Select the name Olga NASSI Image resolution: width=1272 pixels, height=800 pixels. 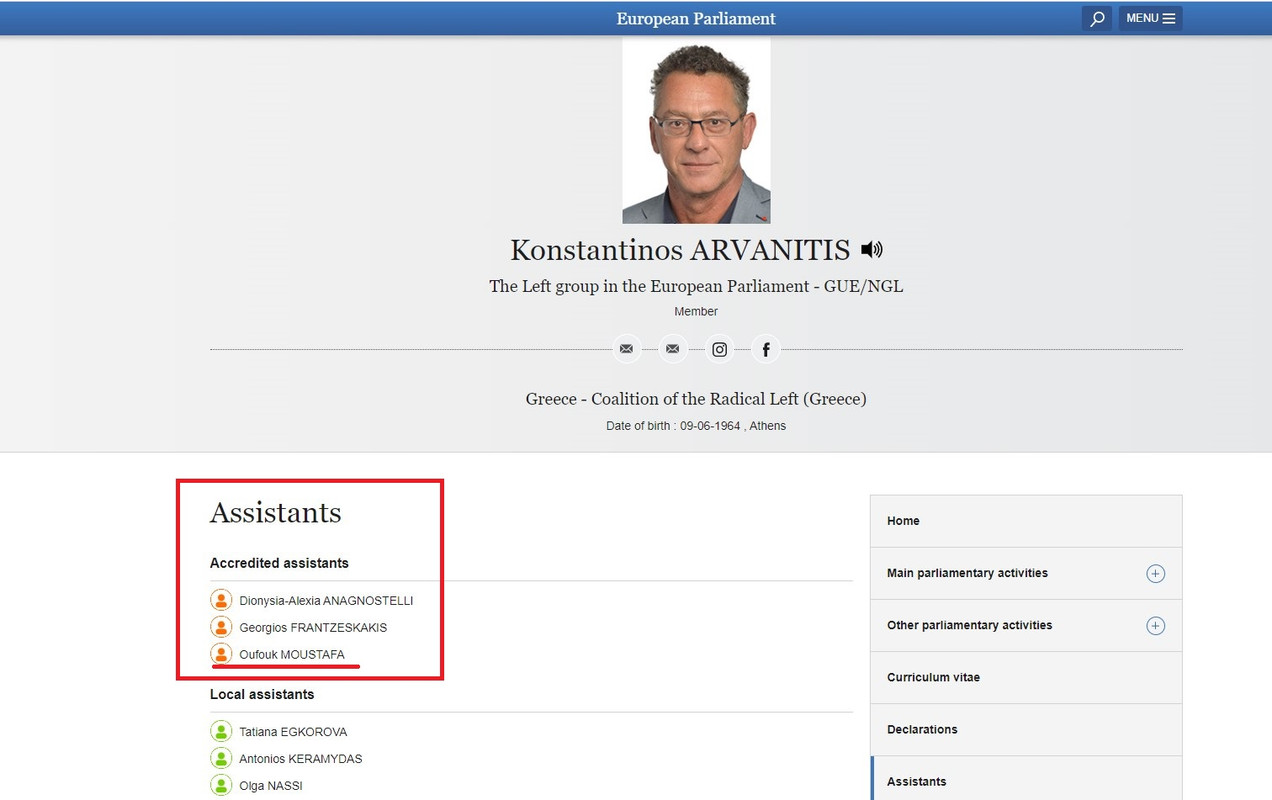coord(271,786)
